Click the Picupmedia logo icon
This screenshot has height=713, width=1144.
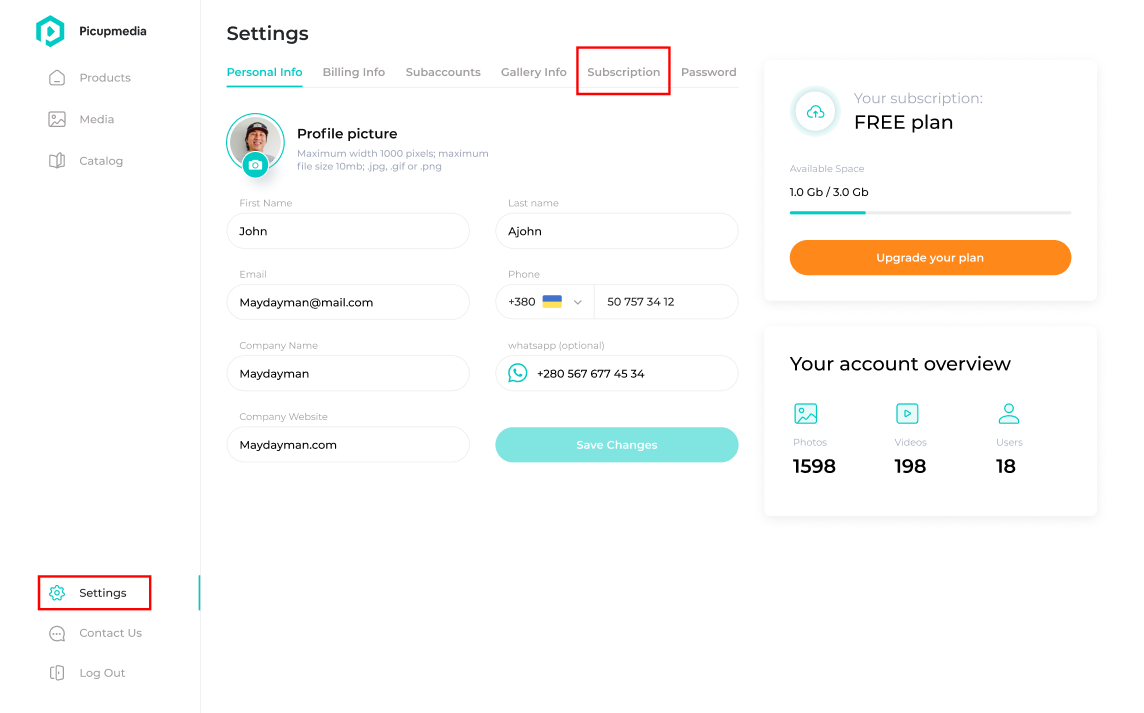coord(50,32)
